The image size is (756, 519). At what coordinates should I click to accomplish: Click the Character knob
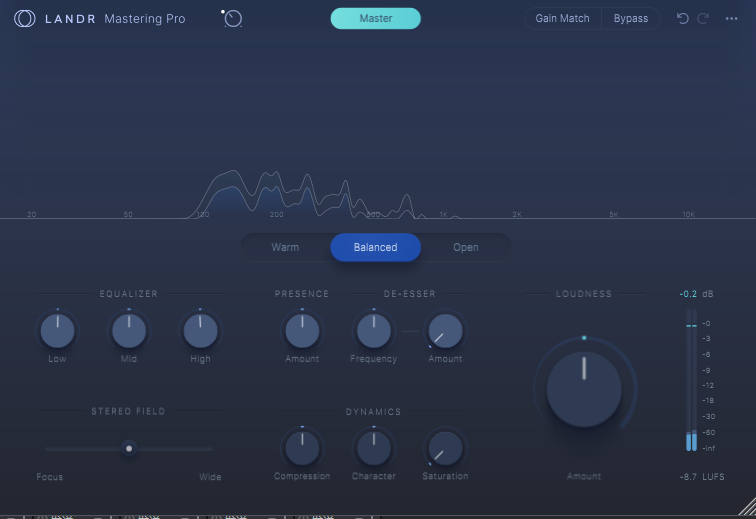(x=374, y=448)
